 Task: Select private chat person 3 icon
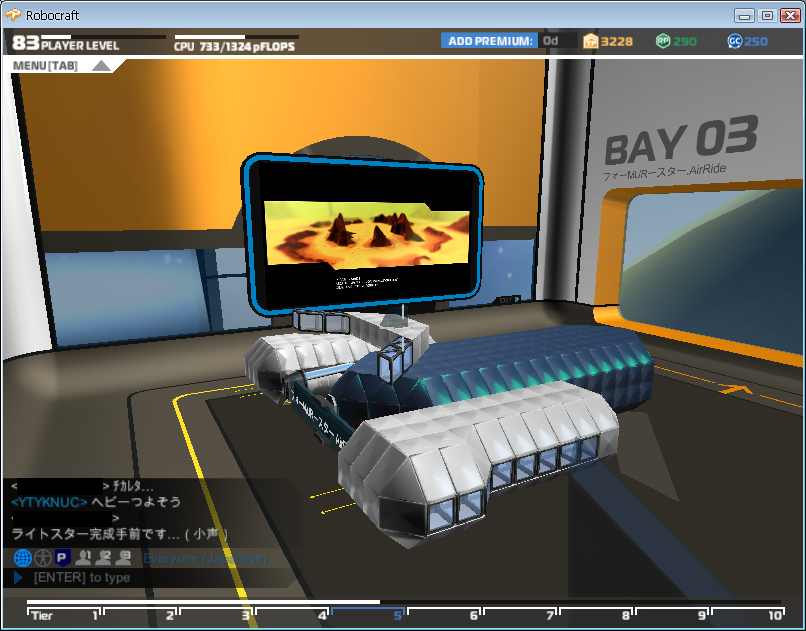(x=123, y=557)
